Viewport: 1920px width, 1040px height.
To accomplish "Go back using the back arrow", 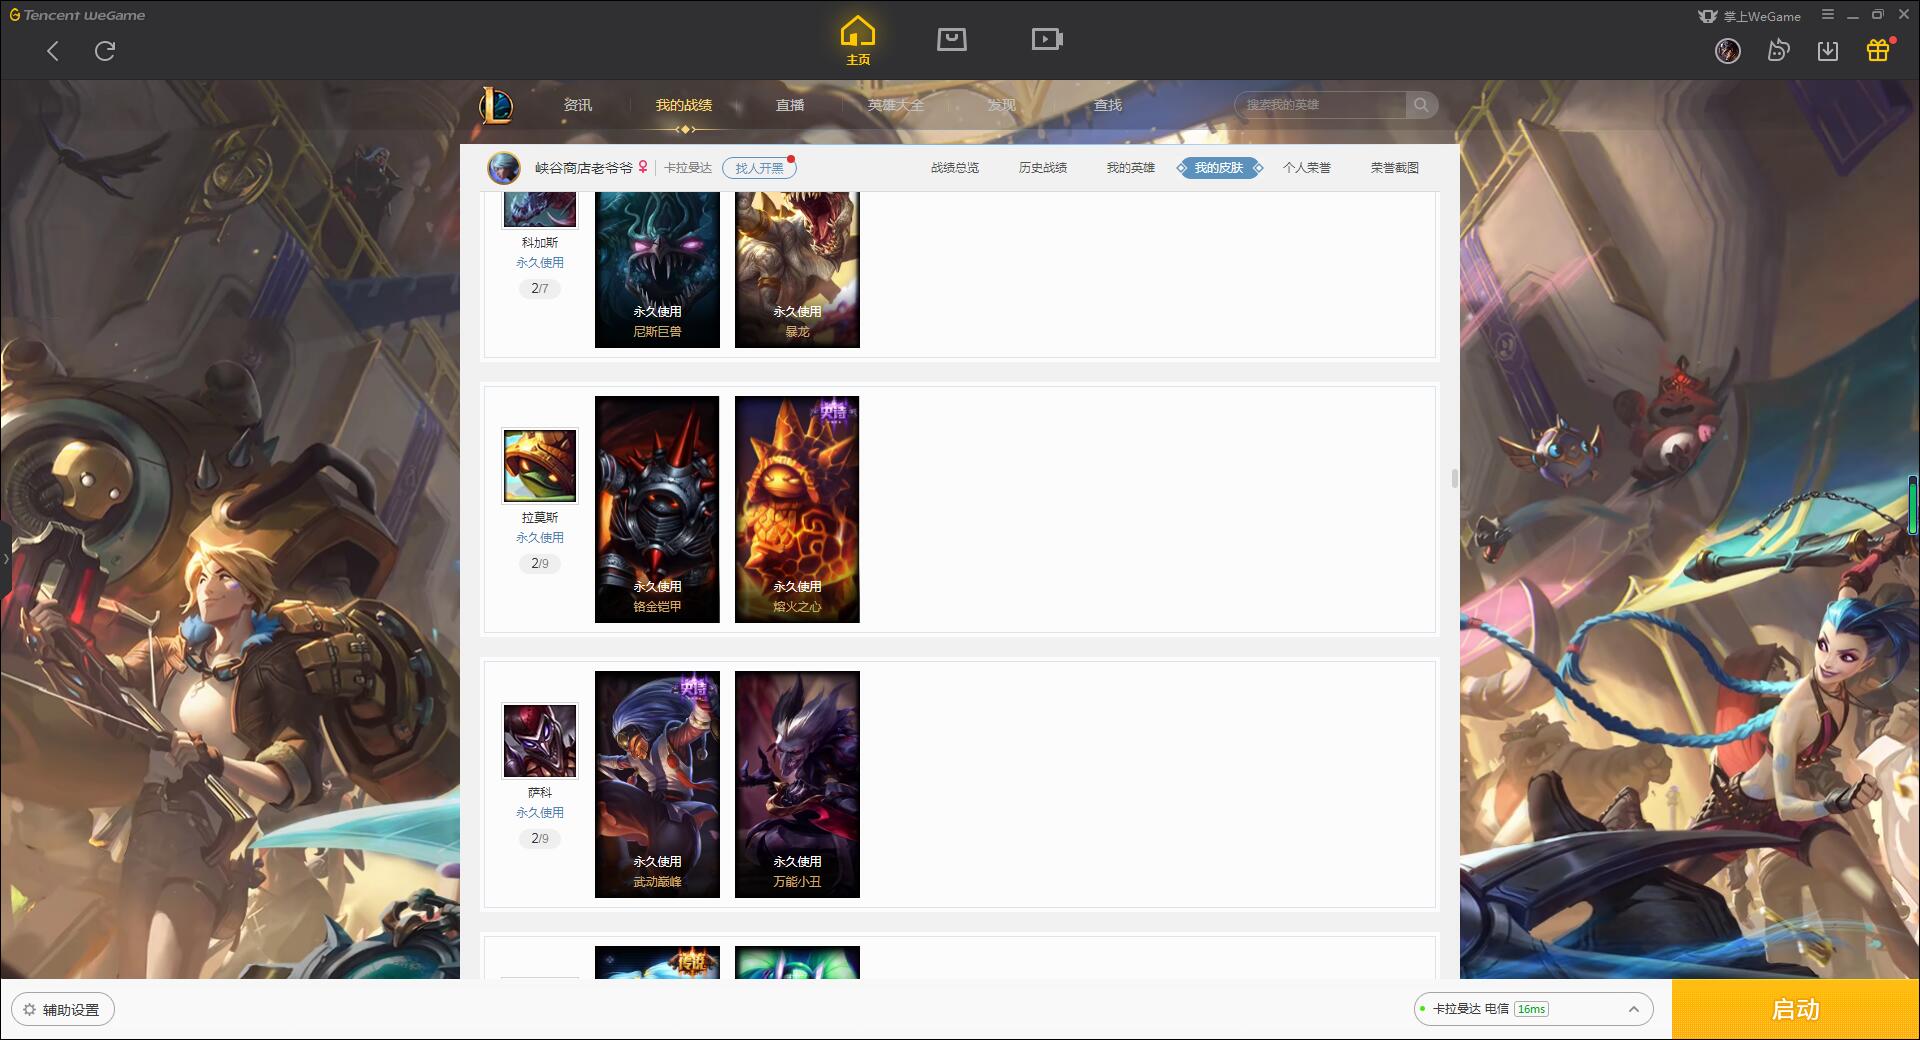I will 53,51.
